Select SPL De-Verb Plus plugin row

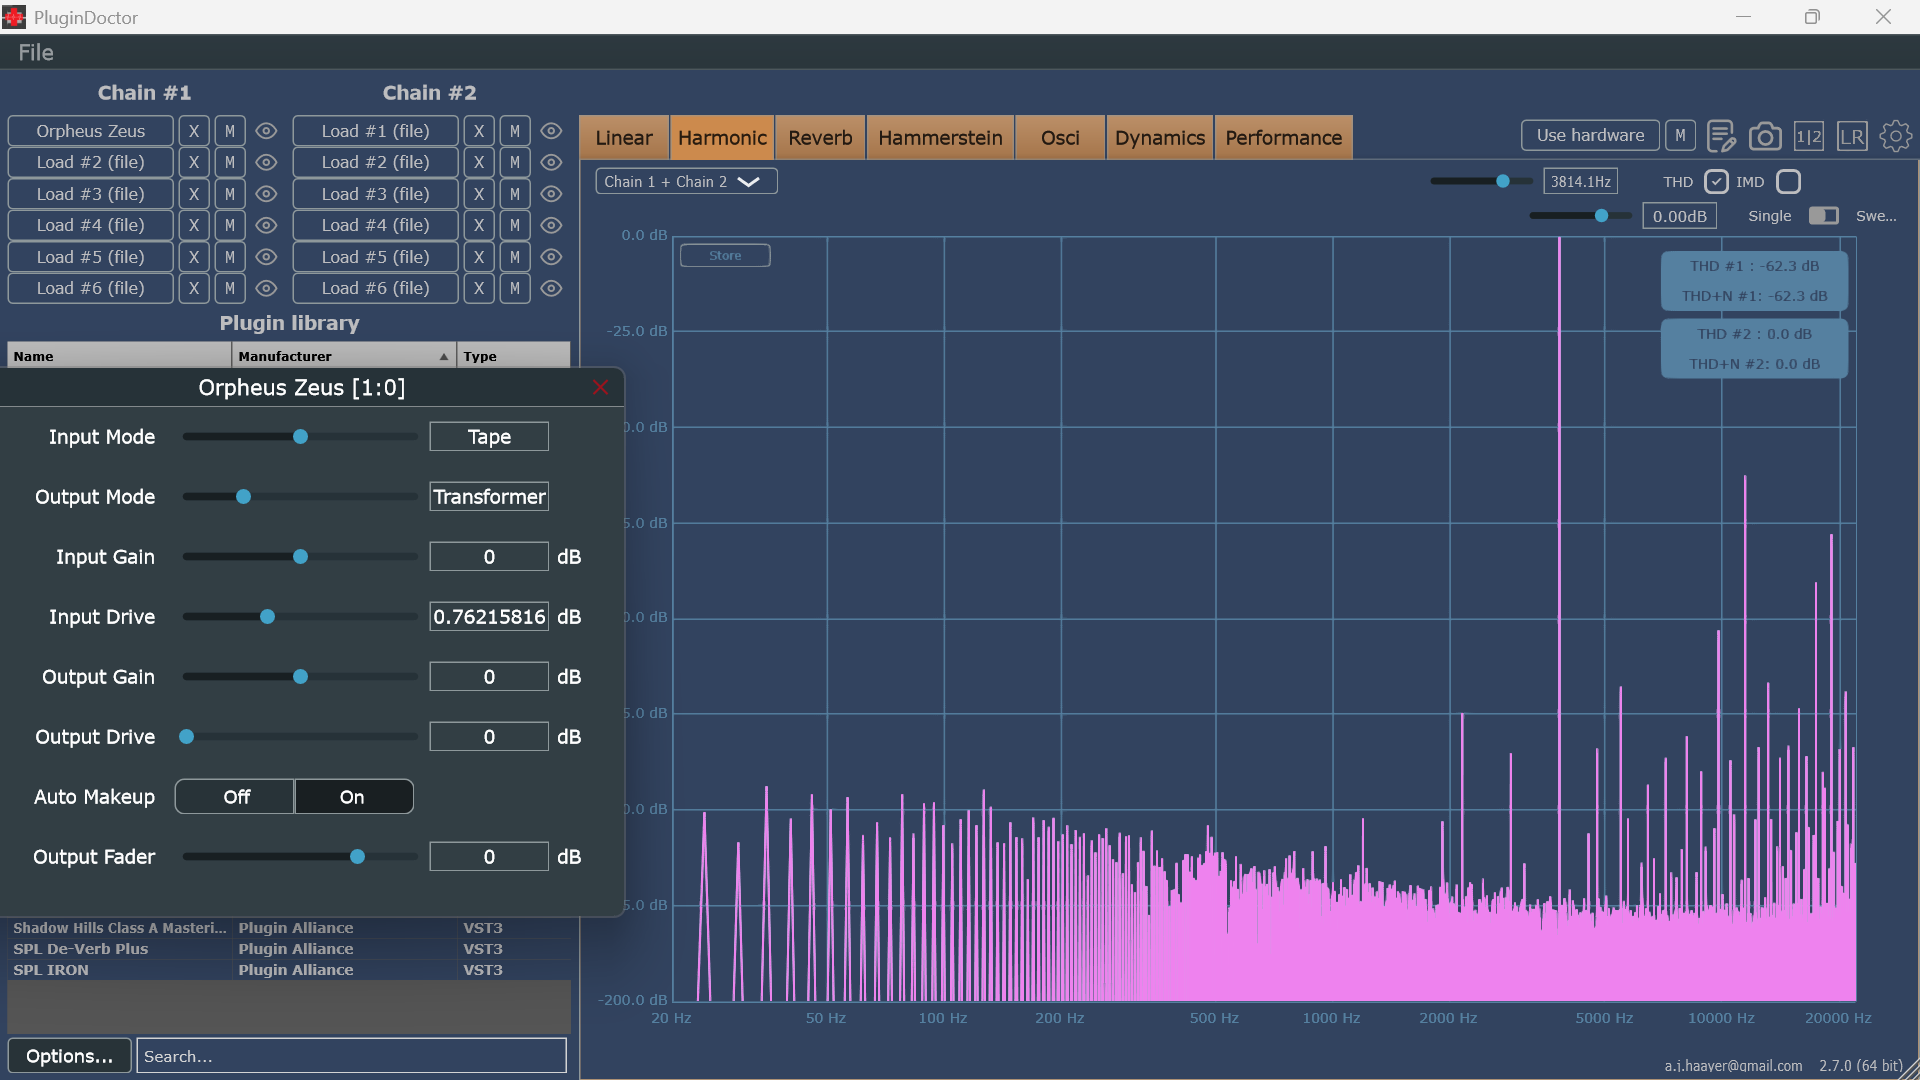coord(289,949)
